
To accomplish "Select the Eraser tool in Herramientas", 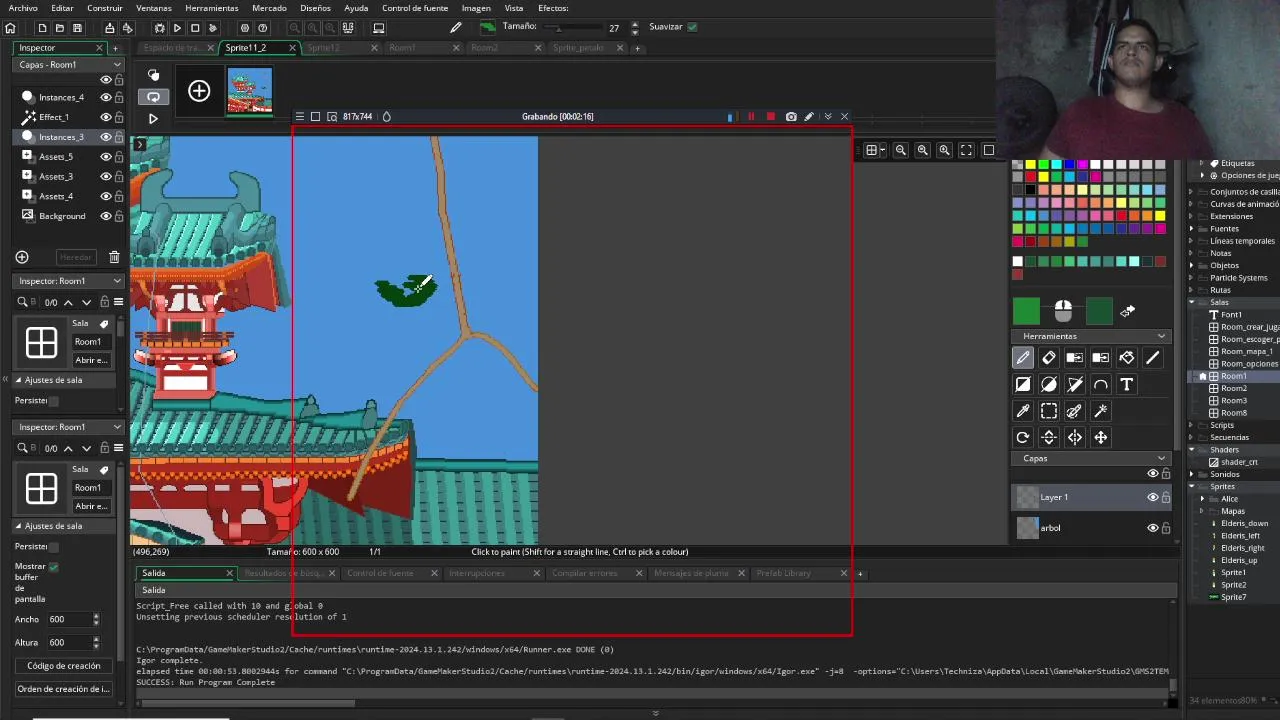I will coord(1049,358).
